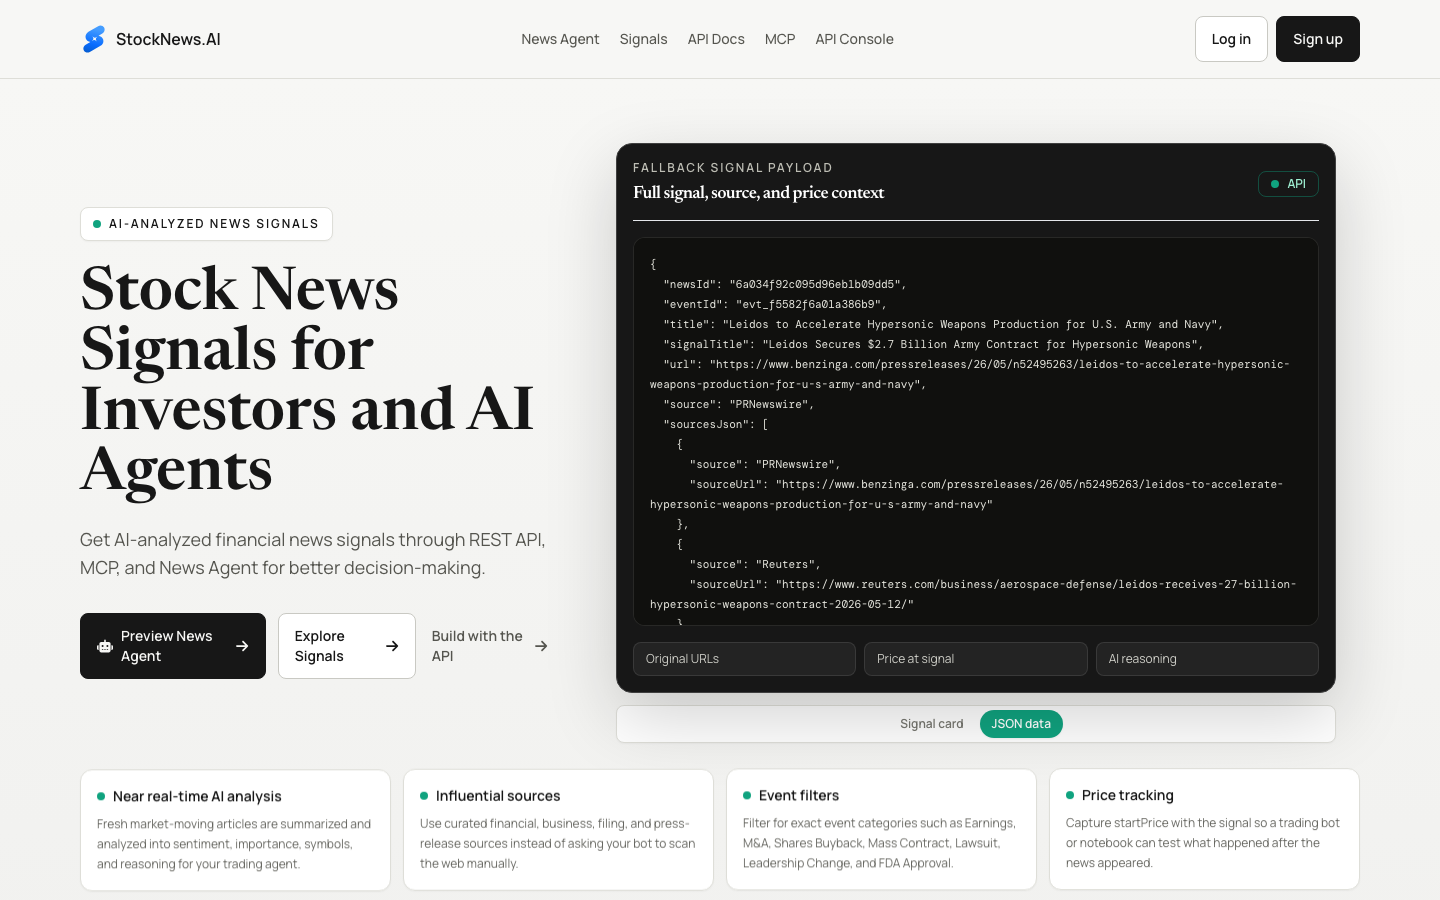Click the 'Filter for exact event categories' description

(879, 843)
